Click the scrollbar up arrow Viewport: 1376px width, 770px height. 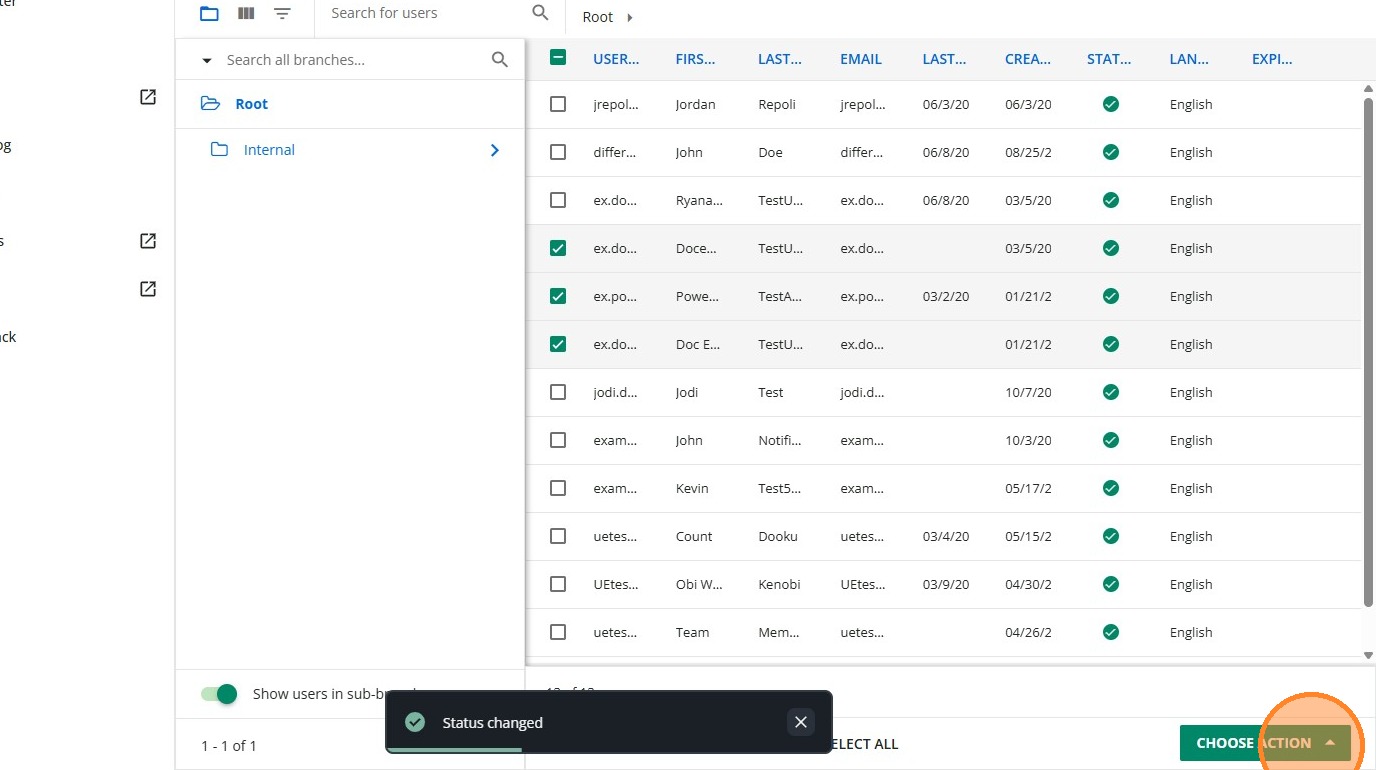pyautogui.click(x=1369, y=89)
